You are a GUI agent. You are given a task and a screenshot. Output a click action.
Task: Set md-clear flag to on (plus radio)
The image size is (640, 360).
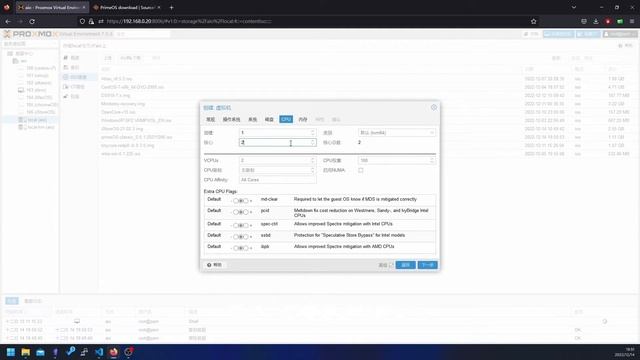coord(246,201)
